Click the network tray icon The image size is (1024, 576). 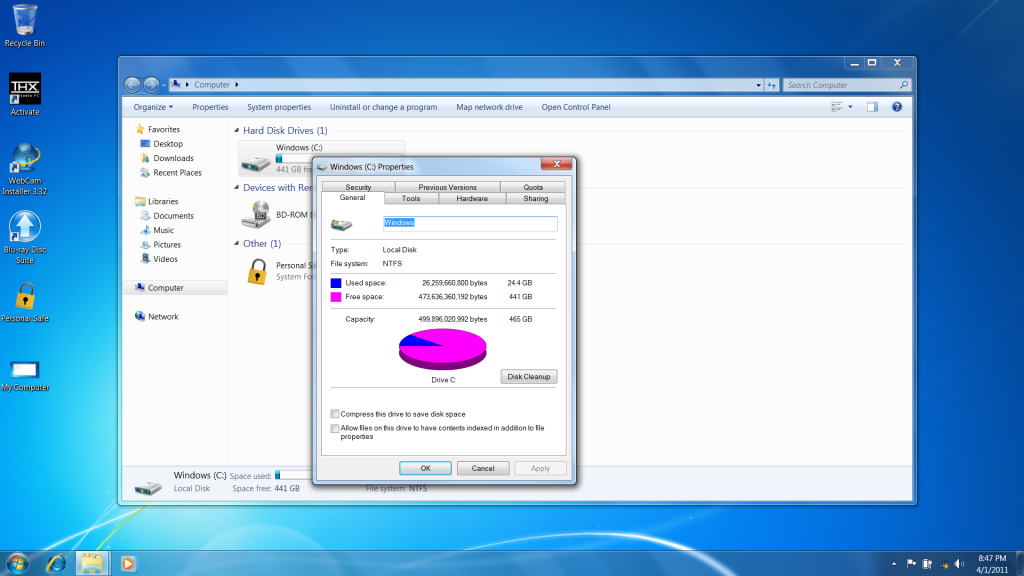coord(943,564)
